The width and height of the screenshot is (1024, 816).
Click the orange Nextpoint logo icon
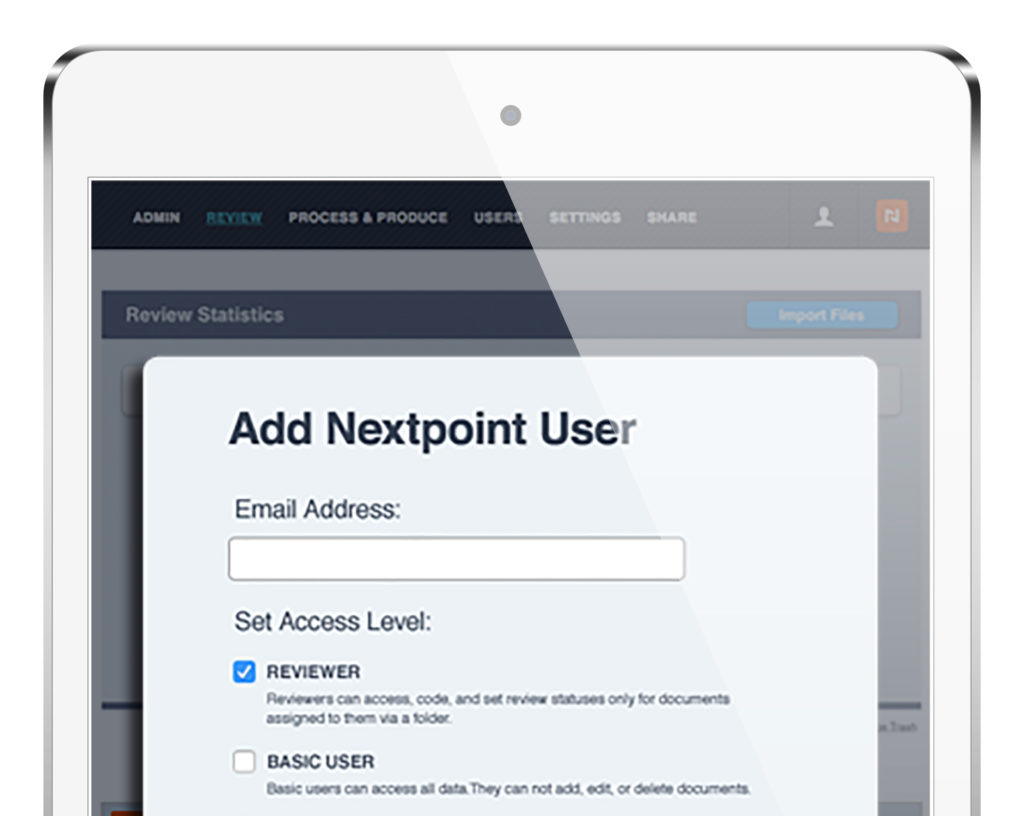pos(890,217)
